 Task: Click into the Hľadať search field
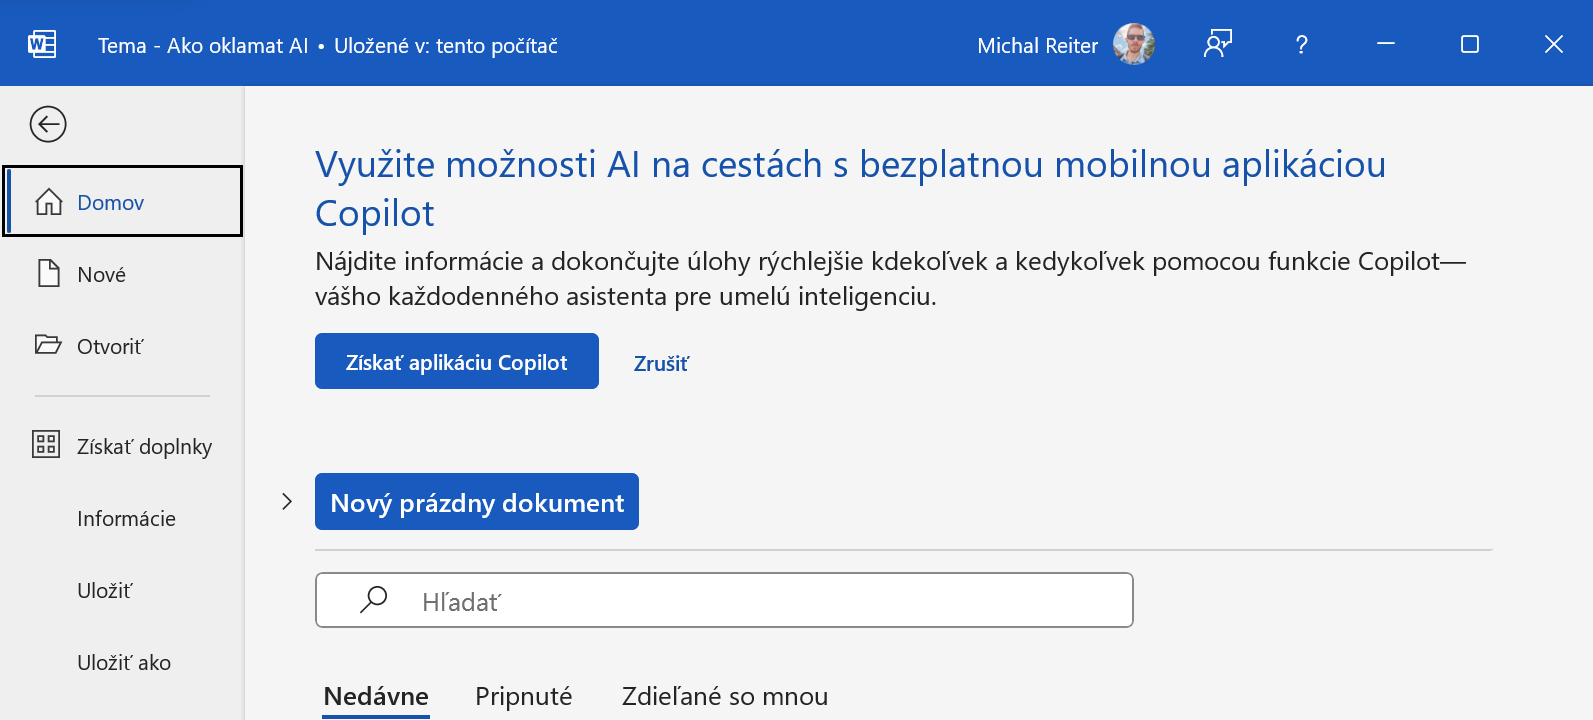click(760, 600)
